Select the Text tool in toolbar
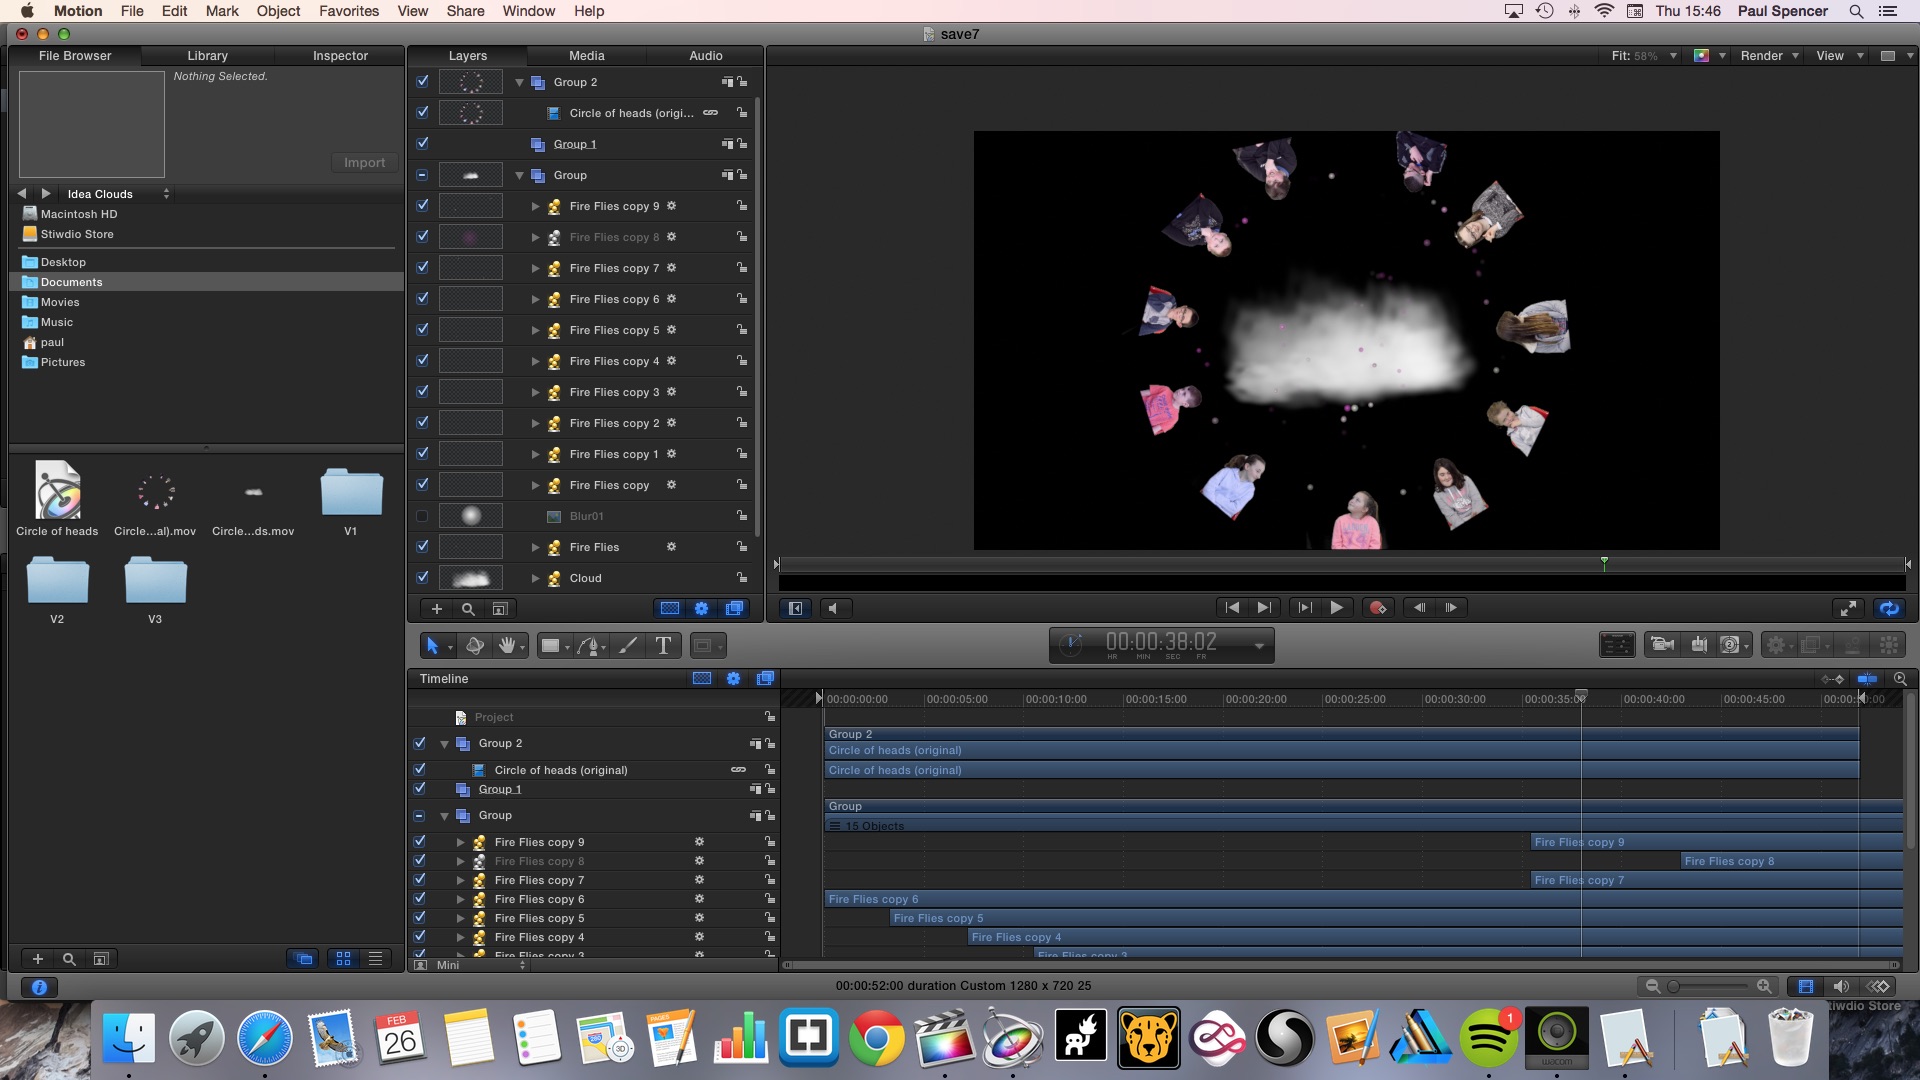 click(663, 646)
